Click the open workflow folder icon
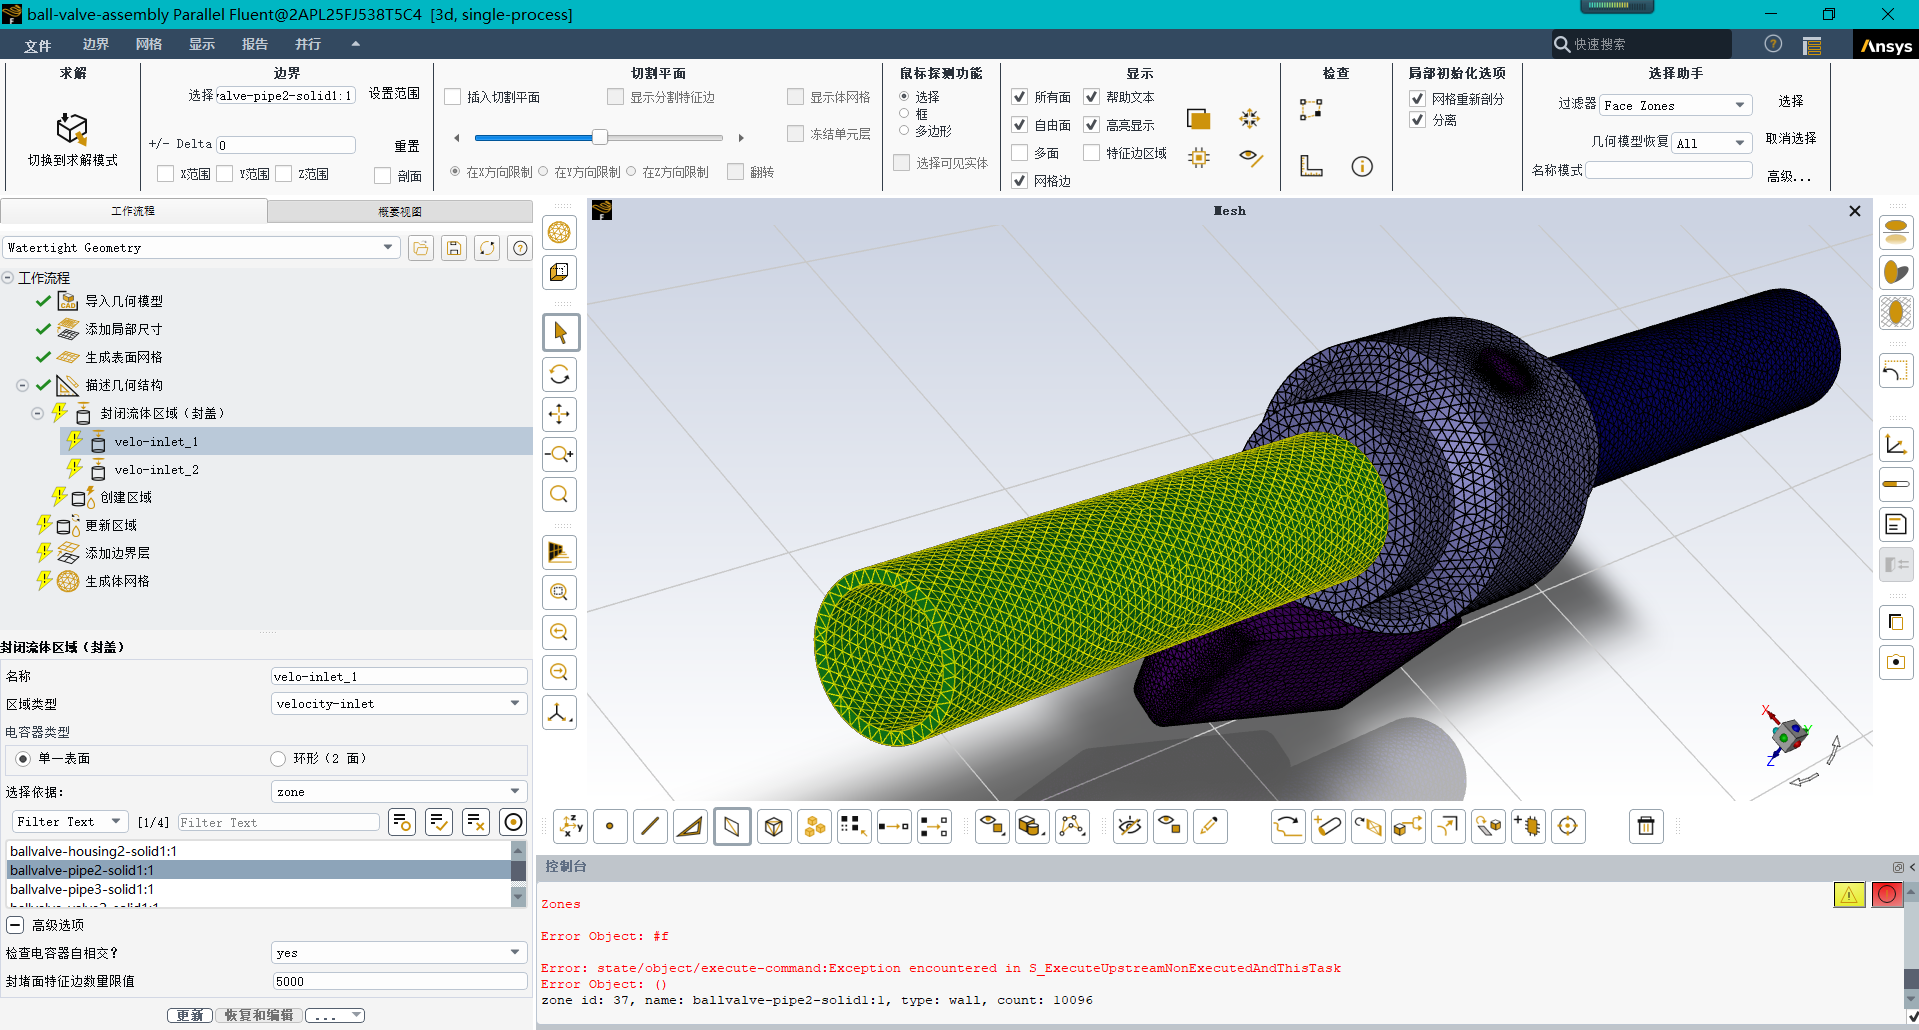Image resolution: width=1919 pixels, height=1030 pixels. pos(421,248)
